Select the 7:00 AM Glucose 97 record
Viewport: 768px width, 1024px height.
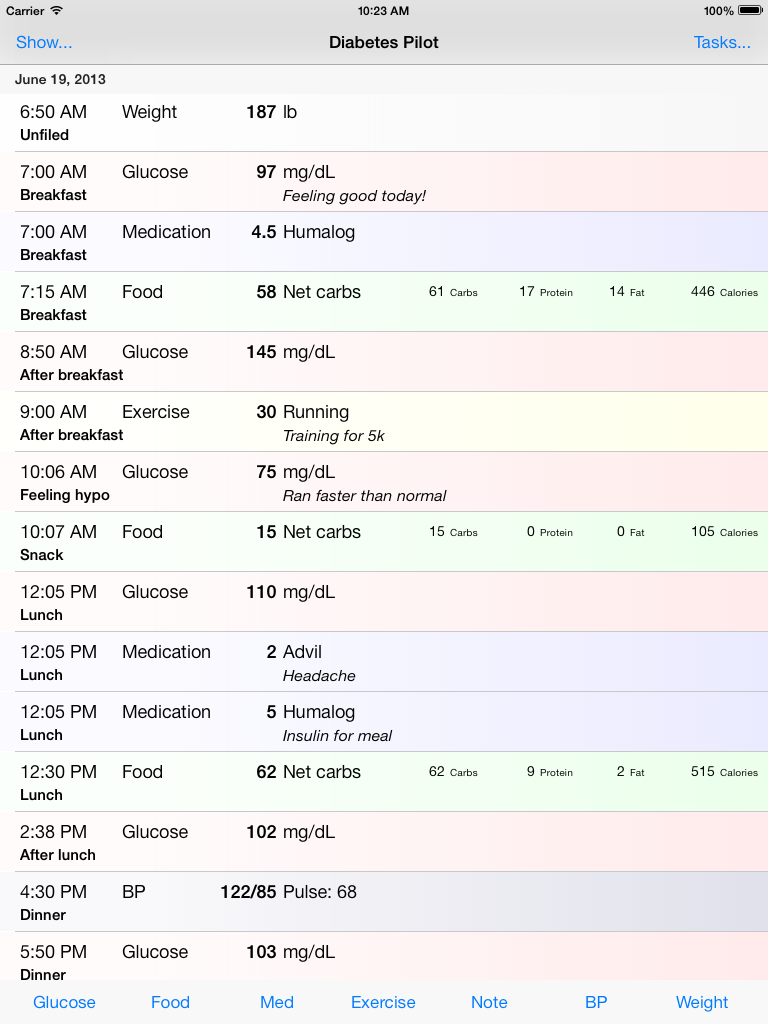tap(384, 182)
